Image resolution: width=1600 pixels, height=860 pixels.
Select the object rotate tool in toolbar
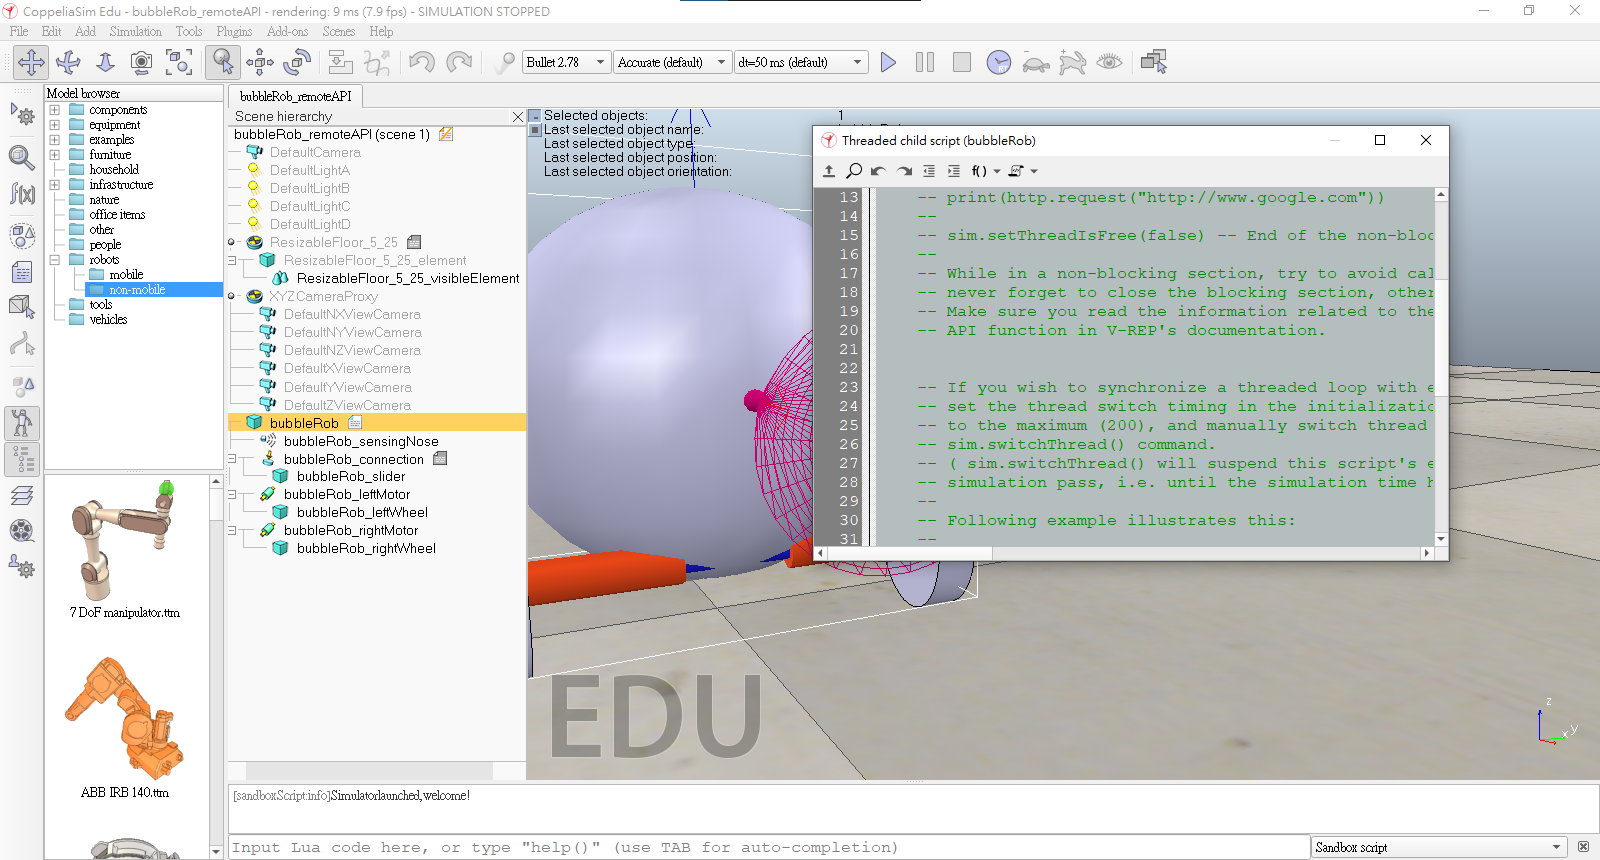click(x=297, y=62)
